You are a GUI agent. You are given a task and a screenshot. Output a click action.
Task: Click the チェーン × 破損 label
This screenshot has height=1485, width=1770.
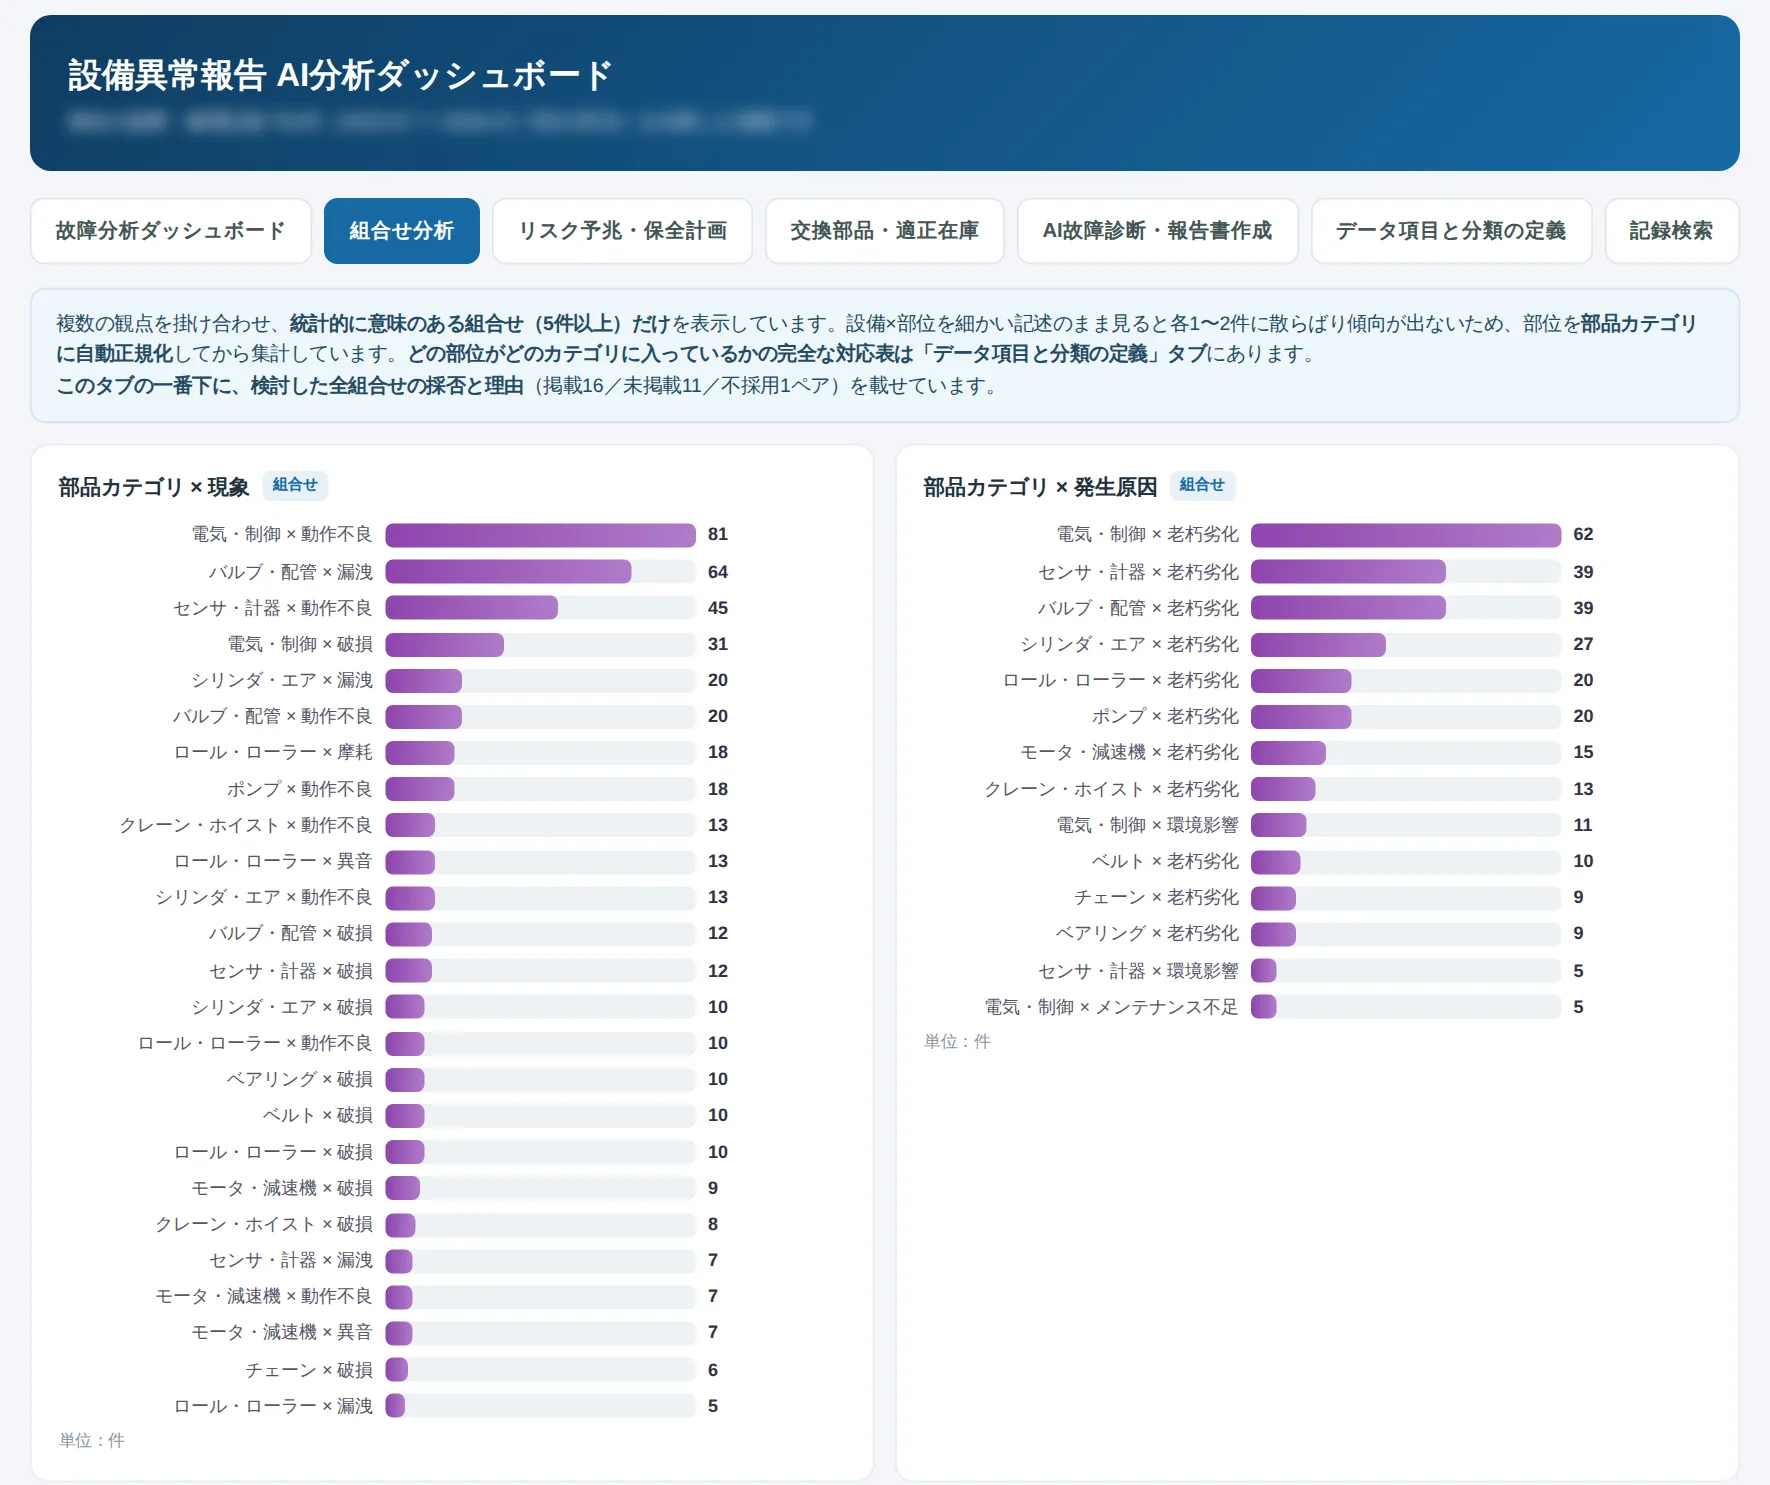[x=309, y=1370]
